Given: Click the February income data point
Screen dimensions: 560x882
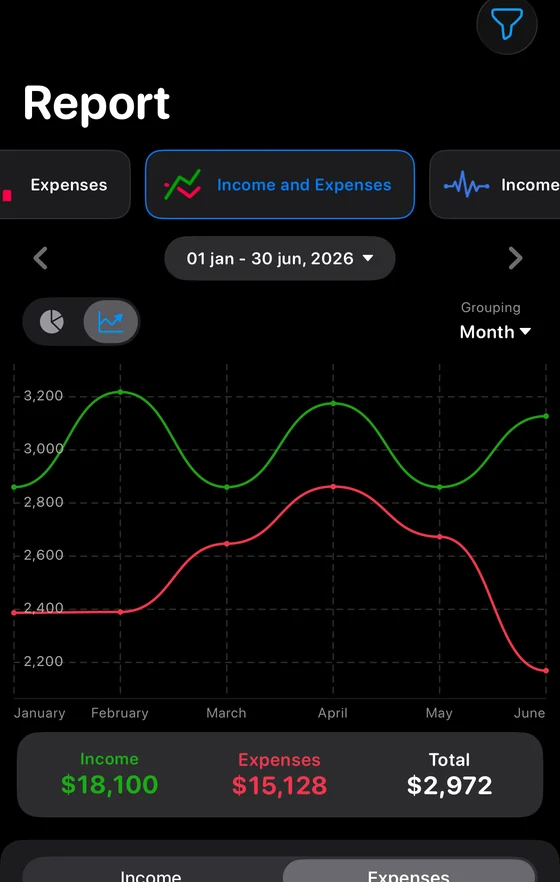Looking at the screenshot, I should pyautogui.click(x=120, y=392).
